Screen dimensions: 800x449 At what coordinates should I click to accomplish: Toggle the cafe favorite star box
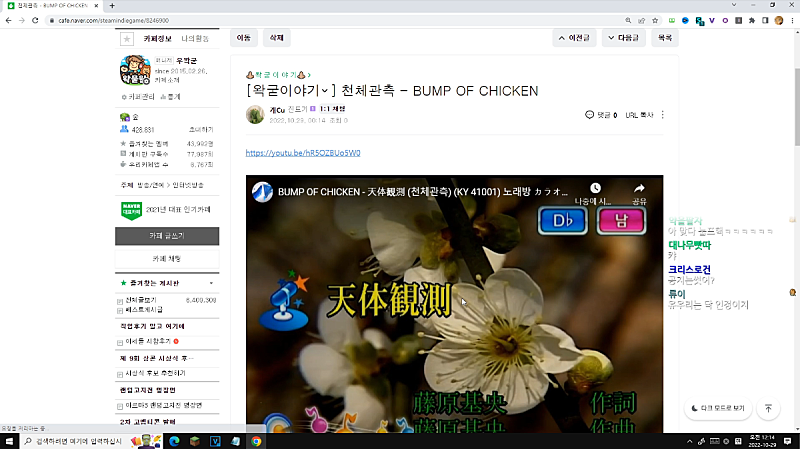pos(127,39)
